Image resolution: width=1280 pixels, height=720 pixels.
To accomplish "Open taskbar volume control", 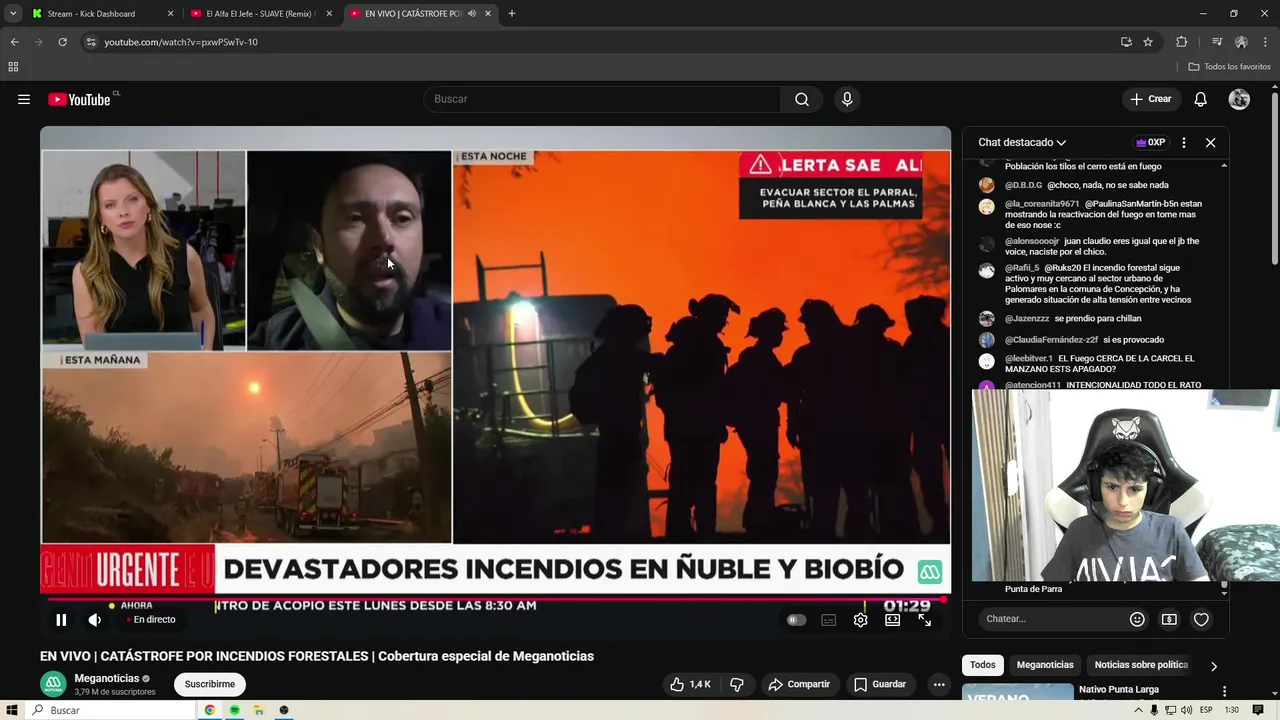I will tap(1186, 710).
